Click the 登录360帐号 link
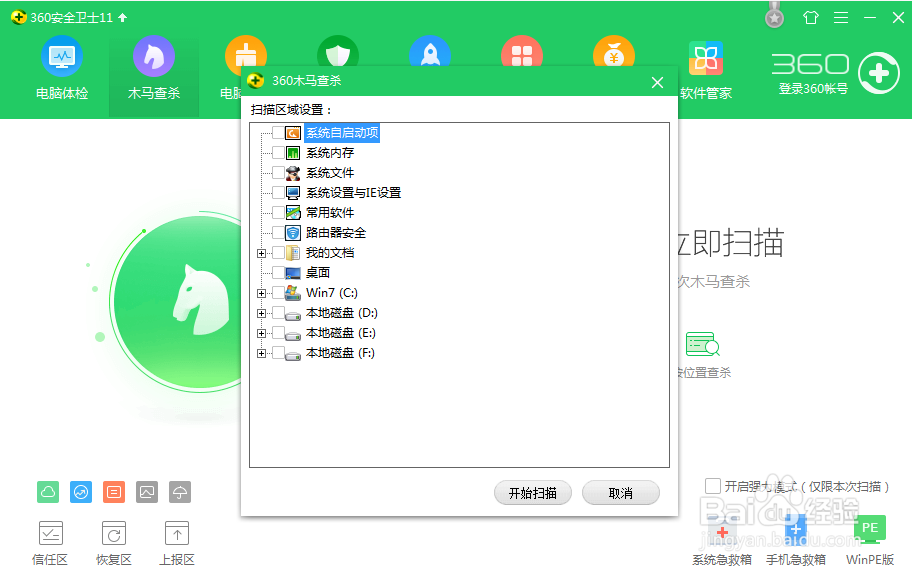The image size is (912, 571). tap(813, 89)
